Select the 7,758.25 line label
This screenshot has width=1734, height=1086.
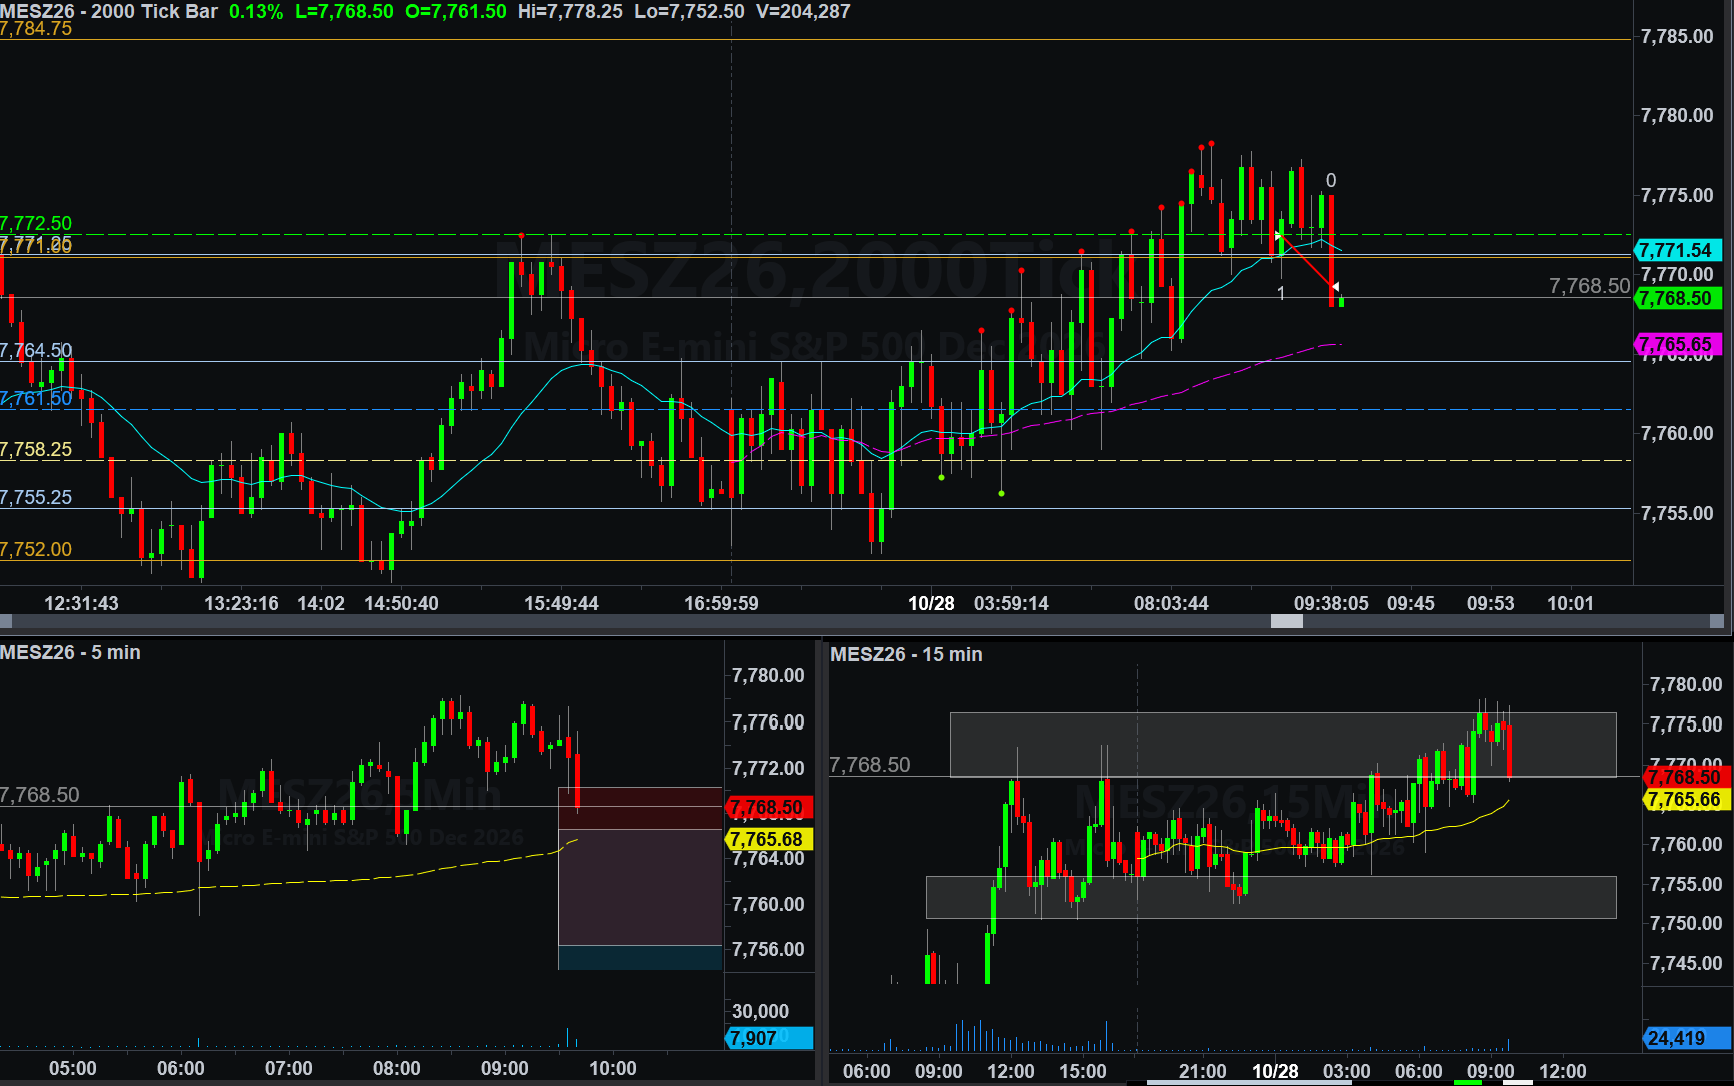(x=36, y=449)
